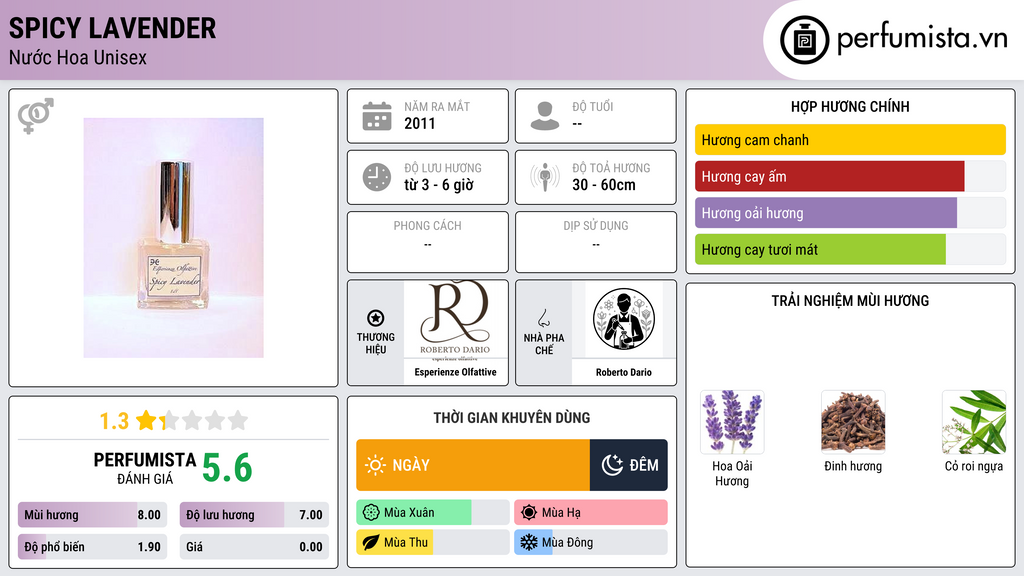1024x576 pixels.
Task: Click the Độ phổ biến 1.90 score bar
Action: (92, 547)
